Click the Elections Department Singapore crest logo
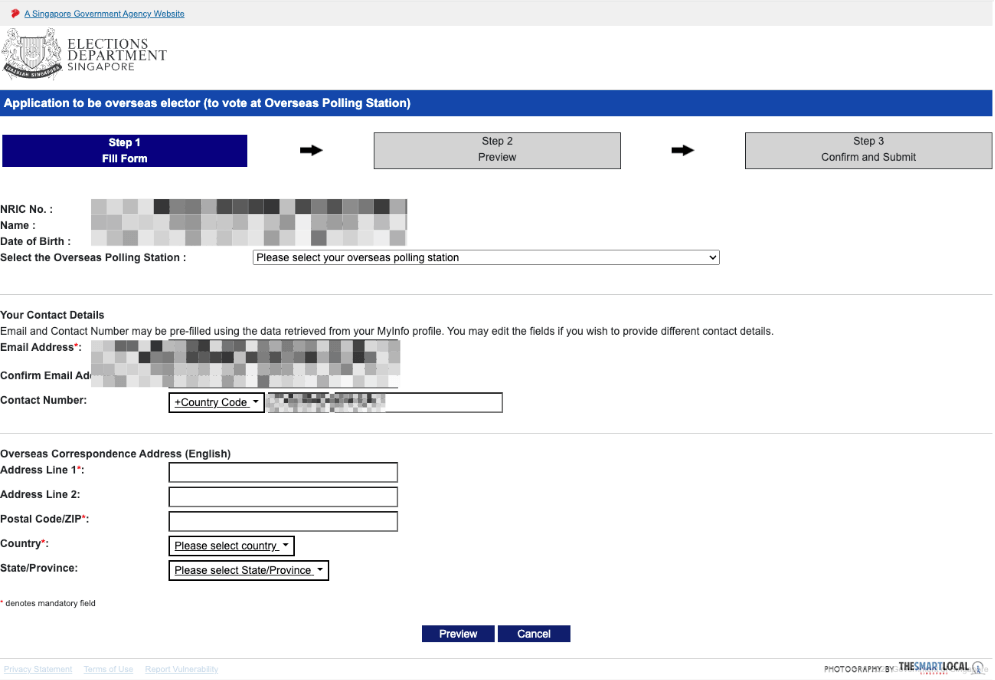 point(30,56)
